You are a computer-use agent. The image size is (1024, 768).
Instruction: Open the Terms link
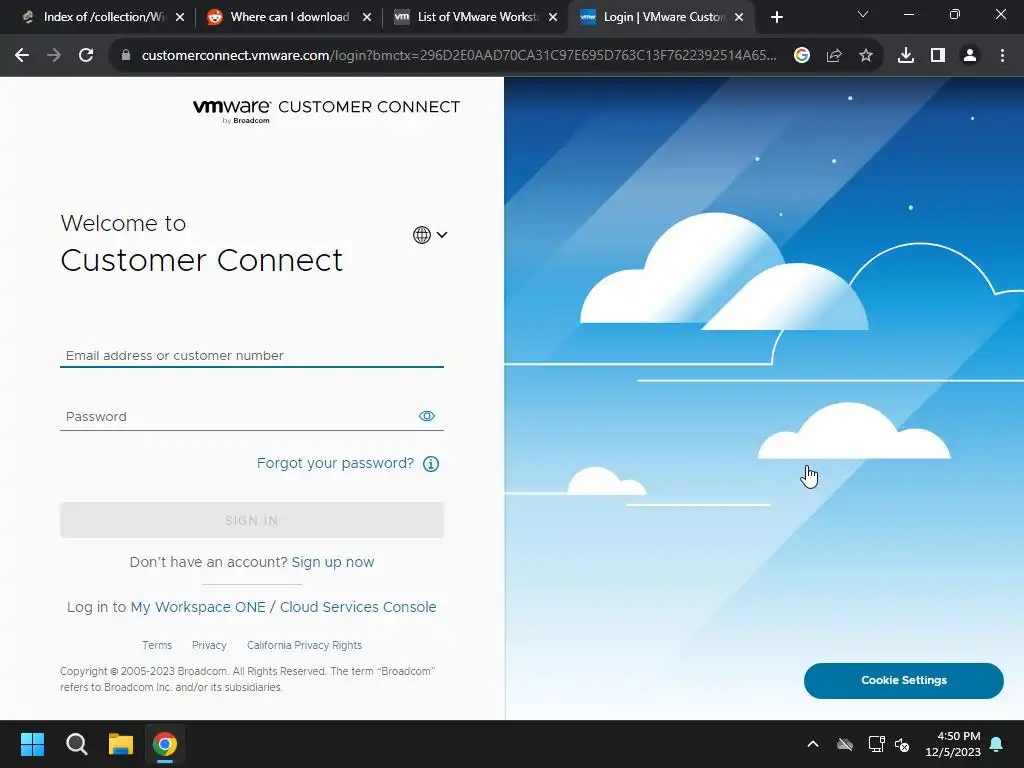tap(157, 645)
